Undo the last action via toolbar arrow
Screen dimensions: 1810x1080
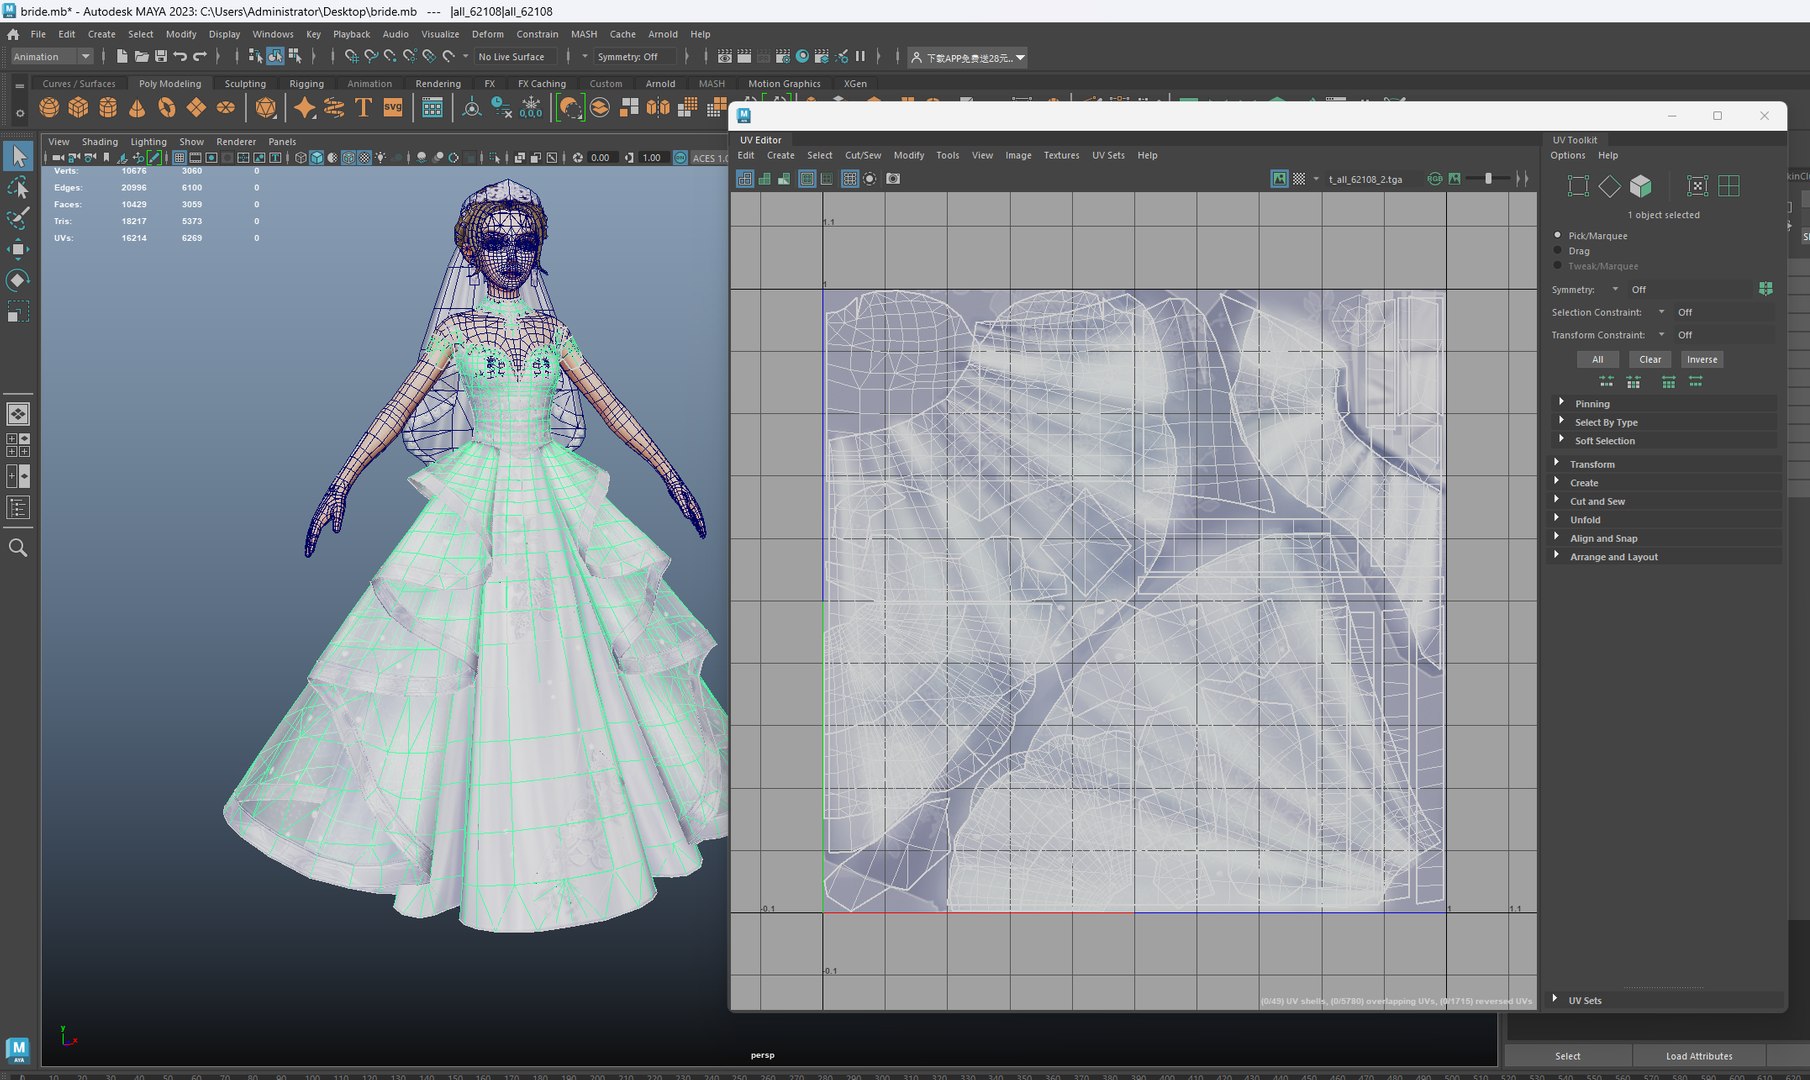point(180,57)
